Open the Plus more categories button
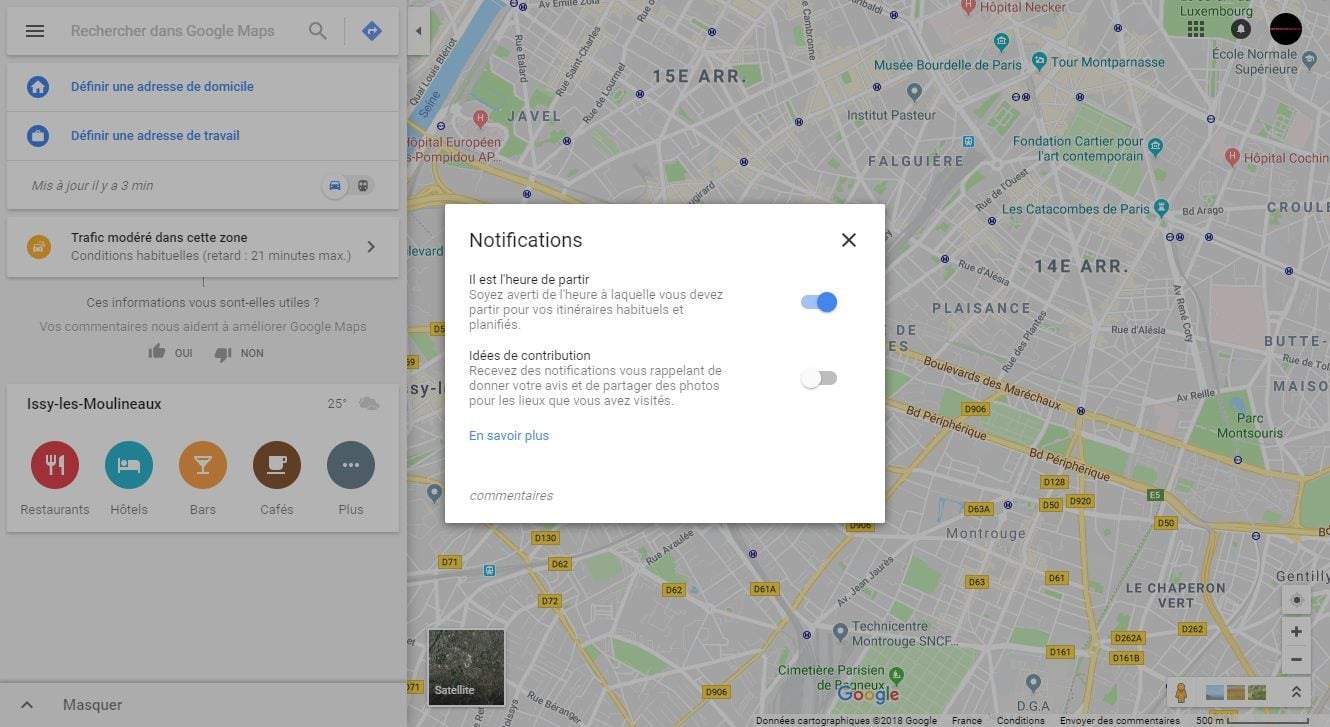 tap(351, 465)
